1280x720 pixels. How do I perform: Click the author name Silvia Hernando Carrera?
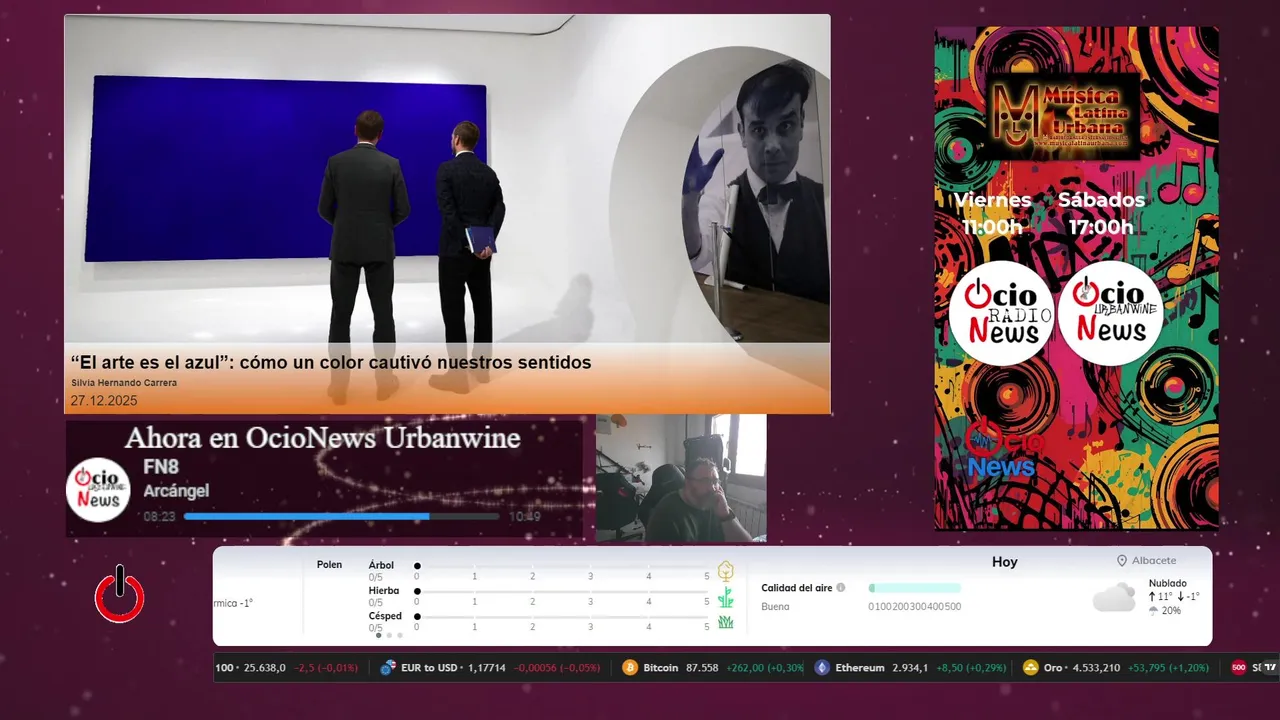pyautogui.click(x=124, y=383)
